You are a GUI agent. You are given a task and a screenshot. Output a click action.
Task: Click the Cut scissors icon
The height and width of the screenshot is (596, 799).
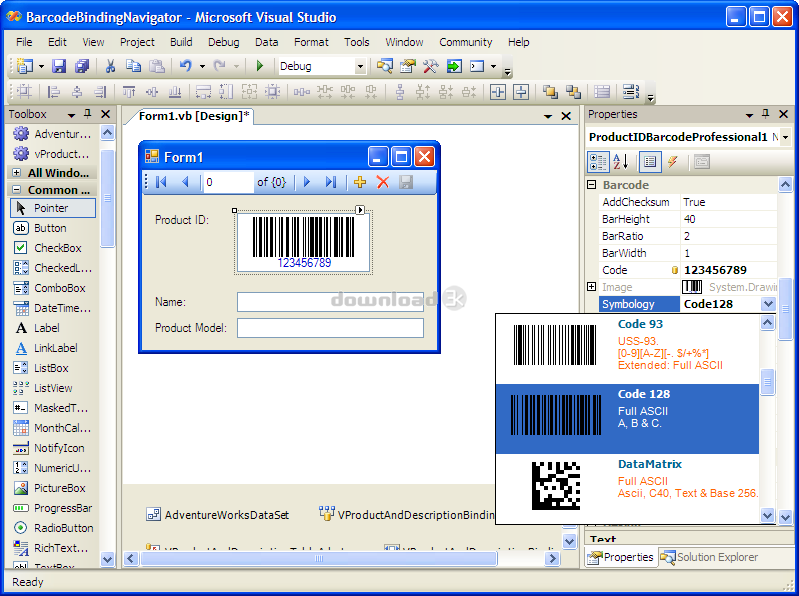[110, 66]
